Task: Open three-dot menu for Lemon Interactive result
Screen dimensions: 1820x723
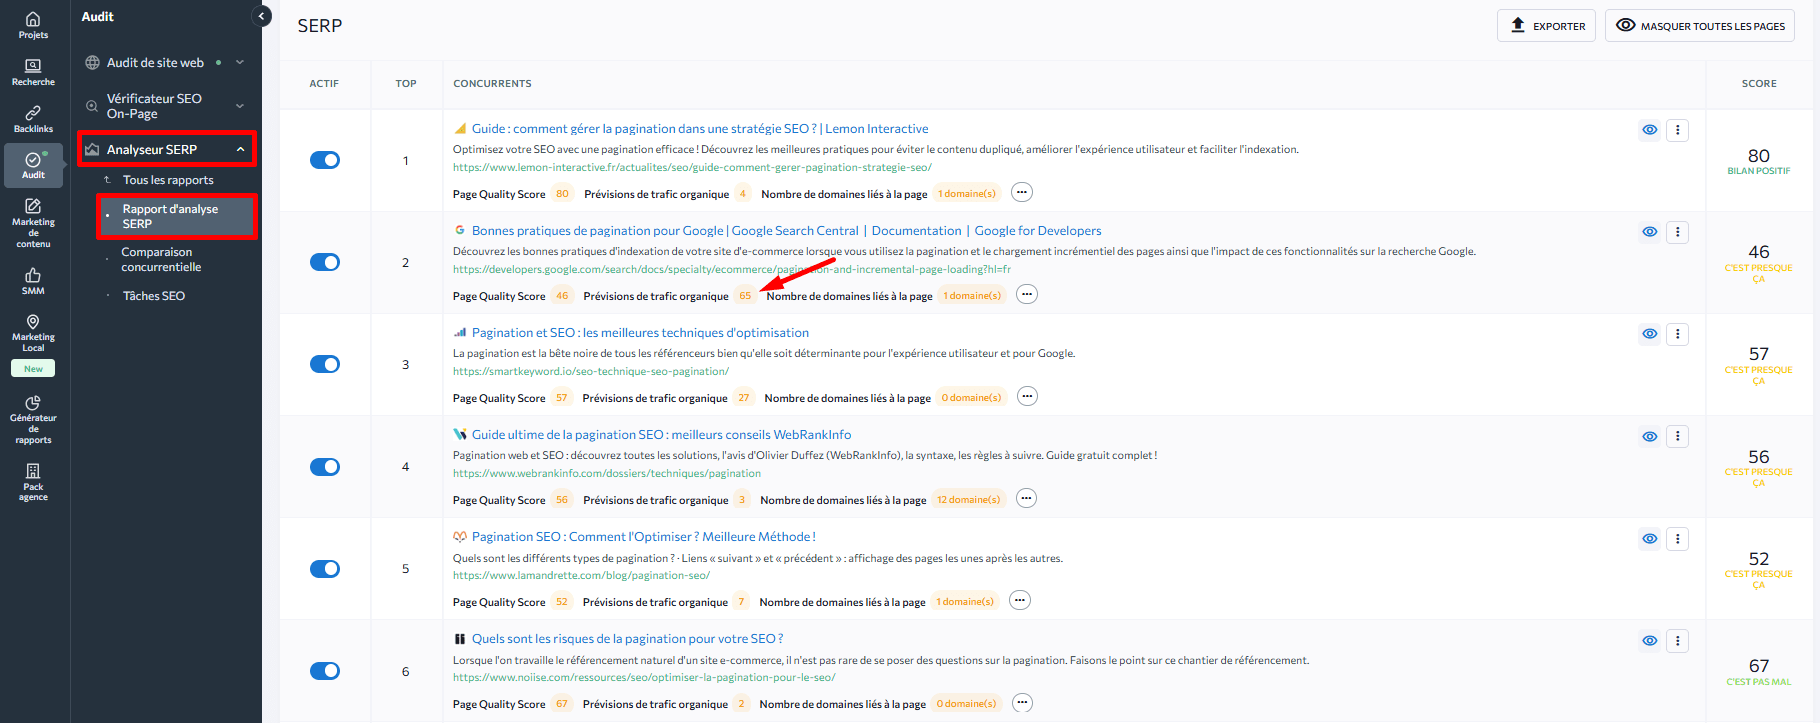Action: coord(1678,130)
